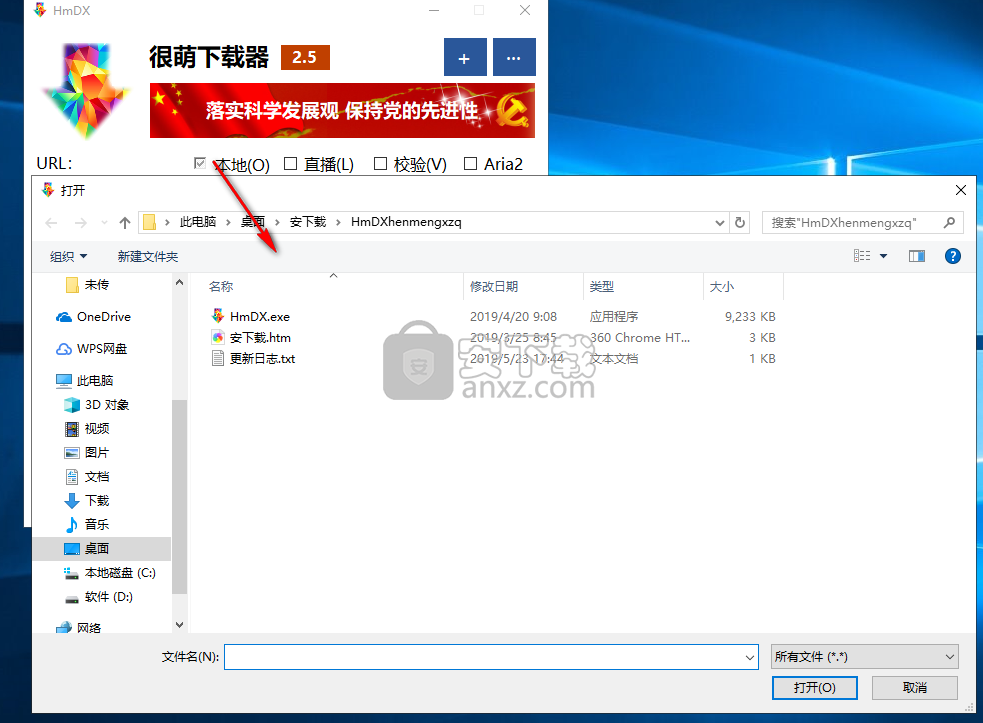The image size is (983, 723).
Task: Click 此电脑 in the address breadcrumb
Action: point(197,222)
